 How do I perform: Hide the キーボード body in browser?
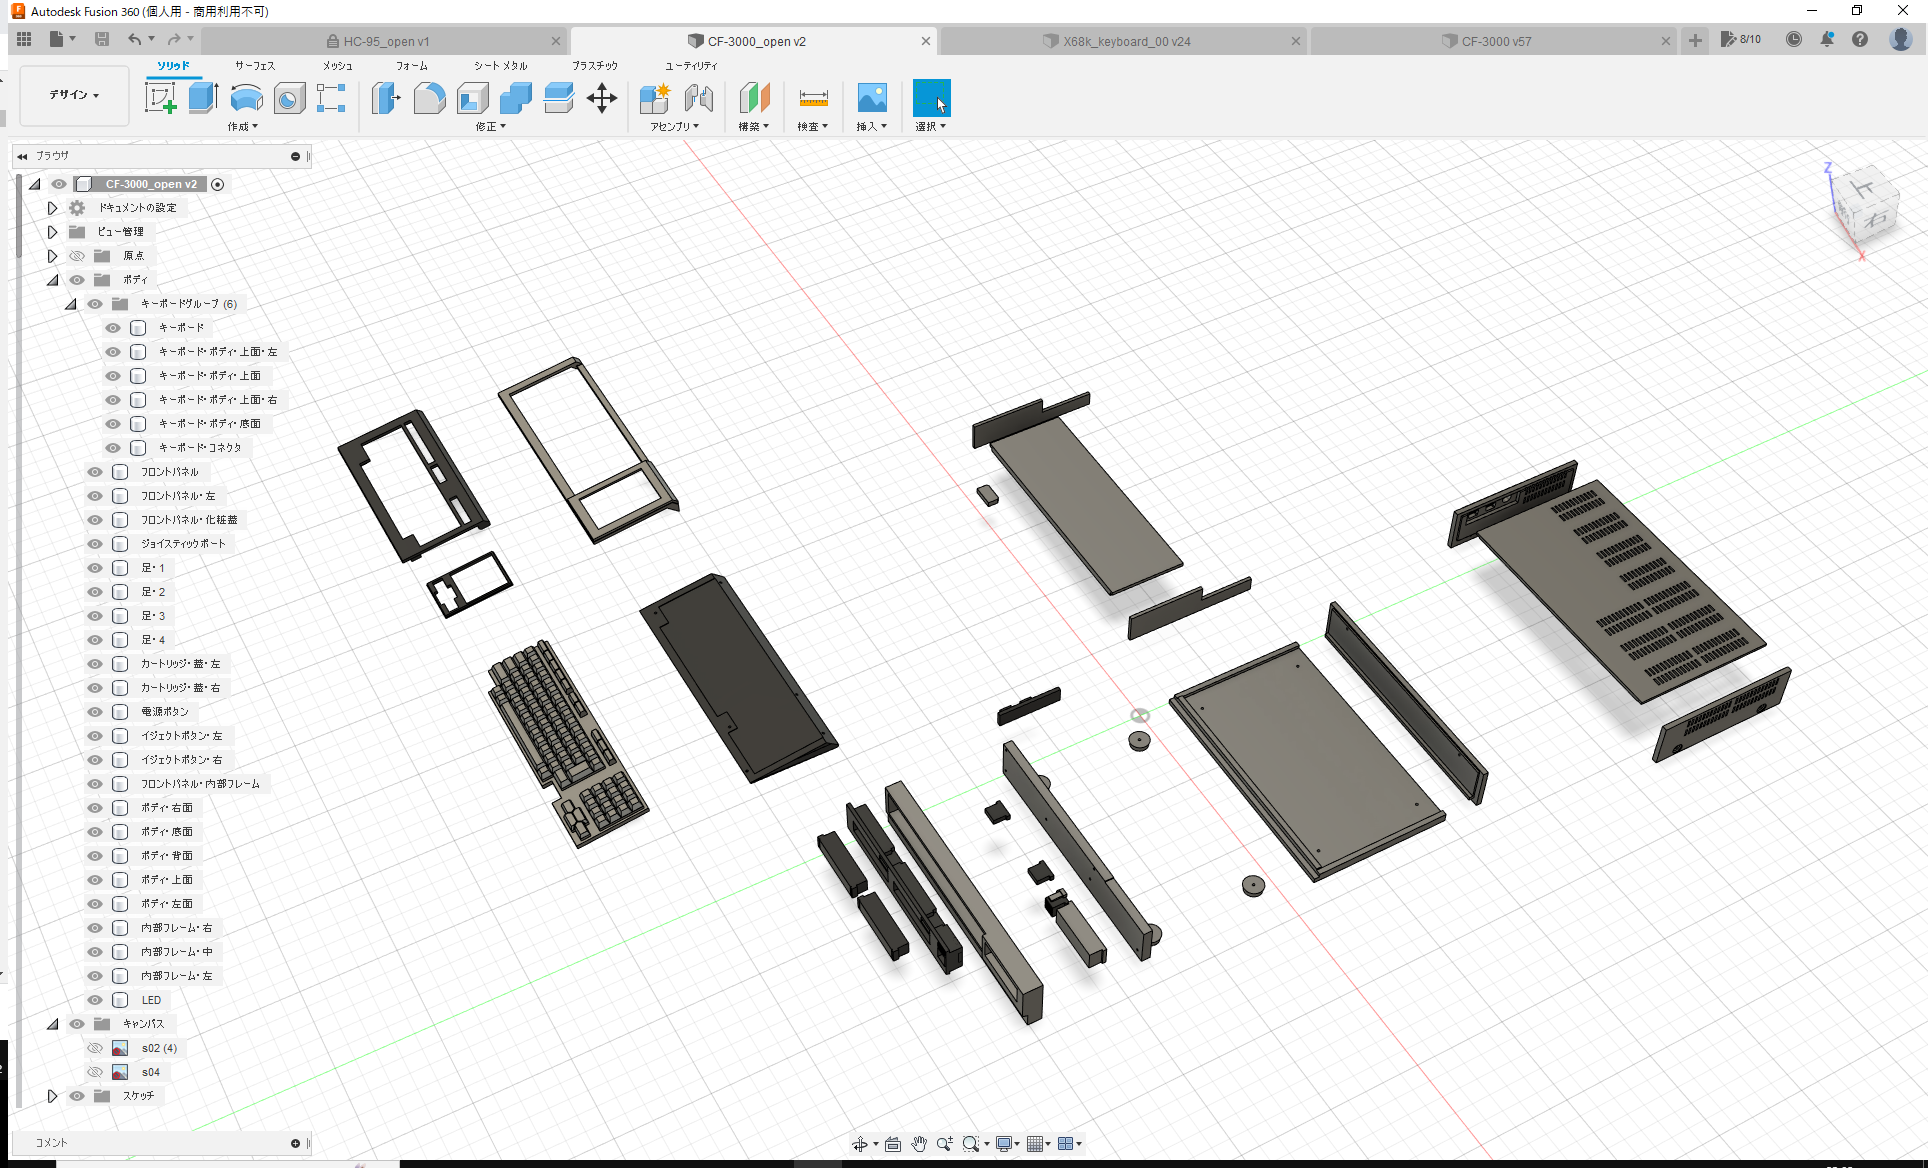pos(112,328)
